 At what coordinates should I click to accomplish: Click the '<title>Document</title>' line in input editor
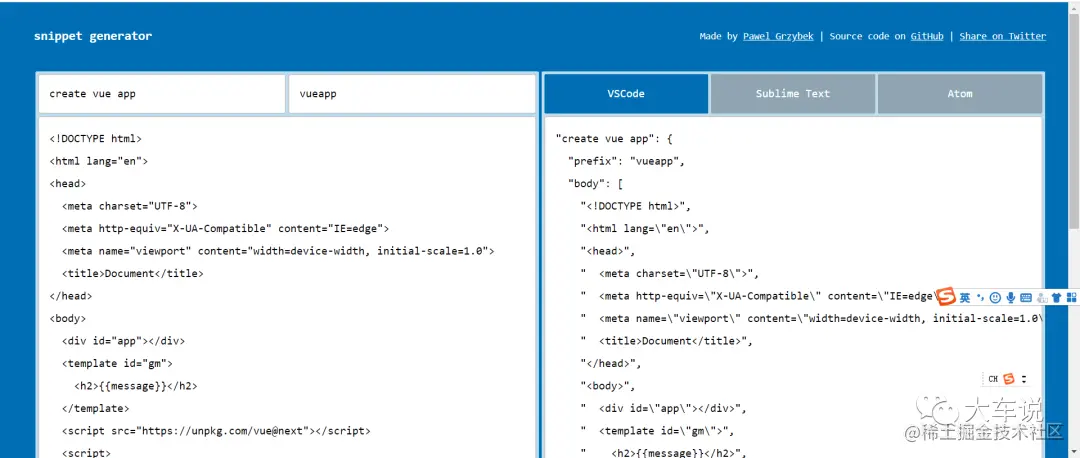132,273
